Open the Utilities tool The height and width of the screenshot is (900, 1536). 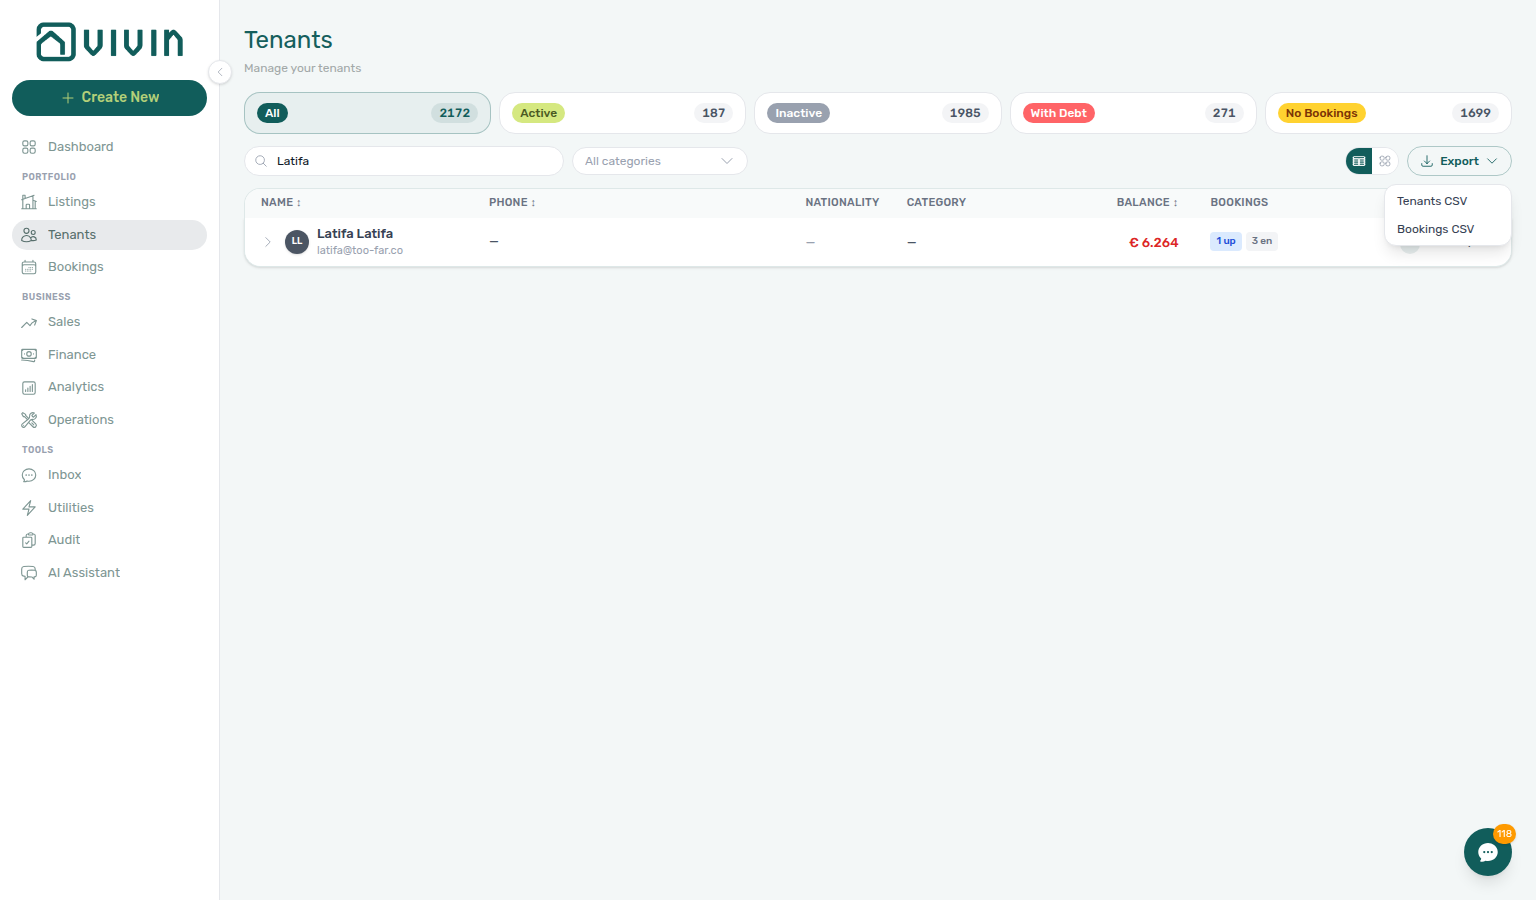[109, 508]
